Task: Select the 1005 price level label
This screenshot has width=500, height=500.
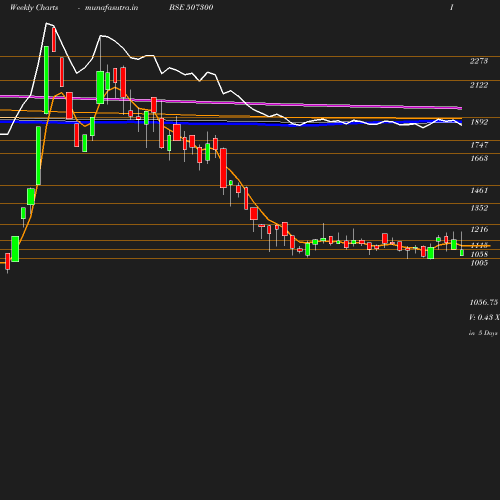Action: point(479,263)
